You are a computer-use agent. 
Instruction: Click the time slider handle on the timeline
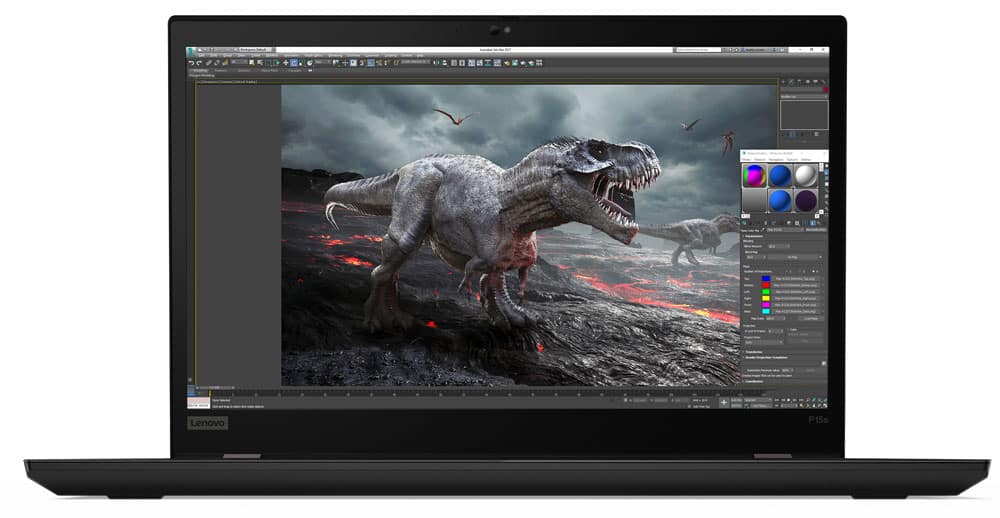[x=215, y=388]
